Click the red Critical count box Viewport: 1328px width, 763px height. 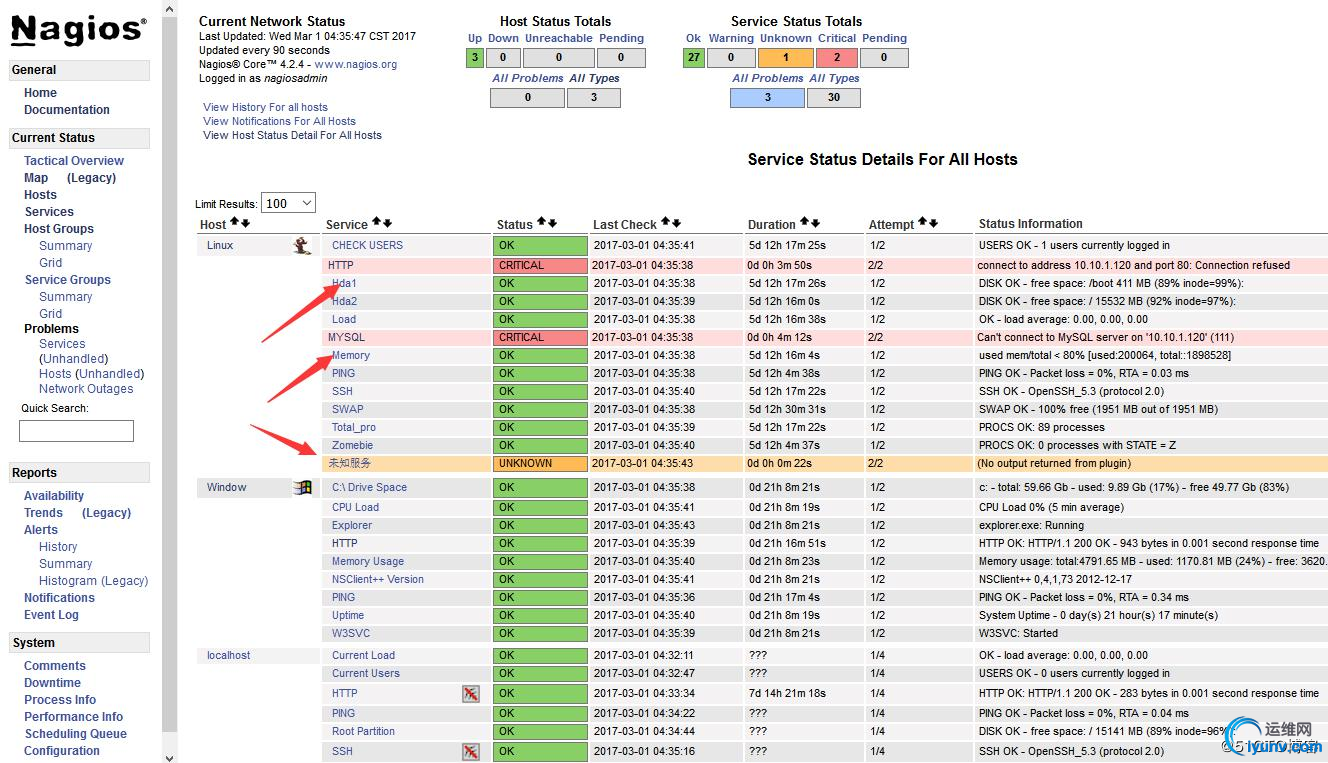[837, 58]
